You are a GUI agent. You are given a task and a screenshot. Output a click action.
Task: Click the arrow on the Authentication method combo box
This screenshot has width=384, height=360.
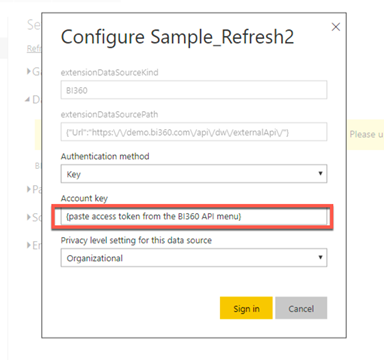coord(320,173)
